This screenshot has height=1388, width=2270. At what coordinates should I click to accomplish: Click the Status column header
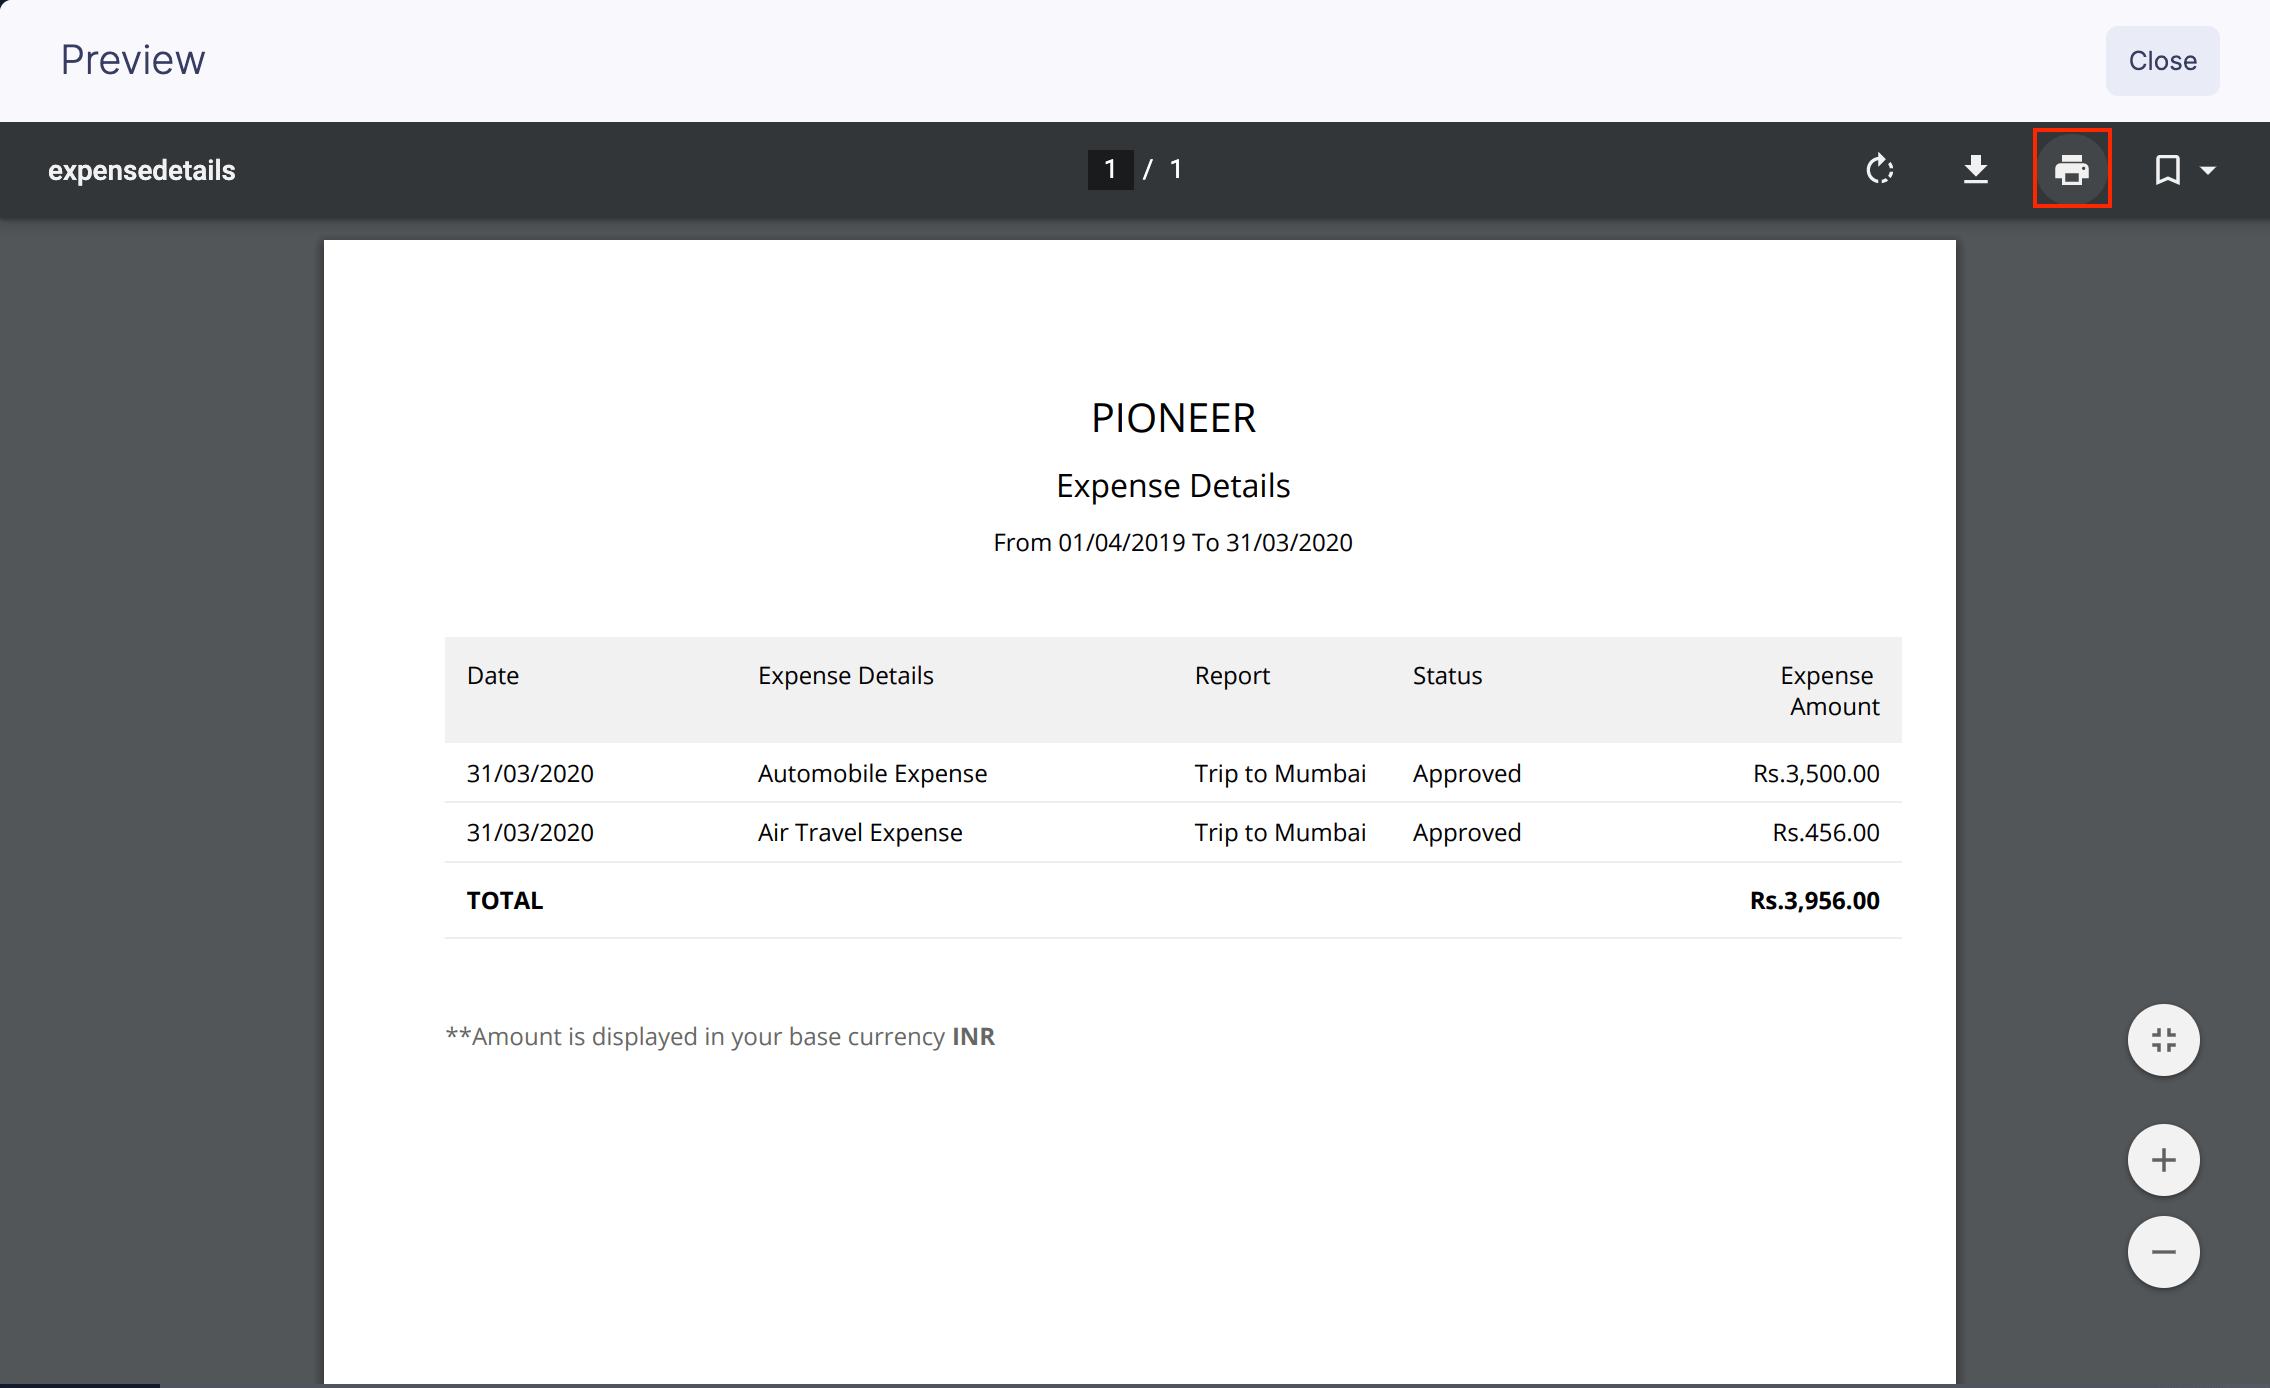(1447, 675)
